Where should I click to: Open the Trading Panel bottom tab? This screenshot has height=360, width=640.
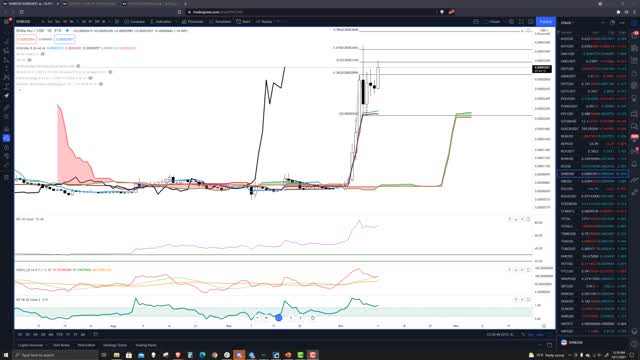tap(146, 345)
